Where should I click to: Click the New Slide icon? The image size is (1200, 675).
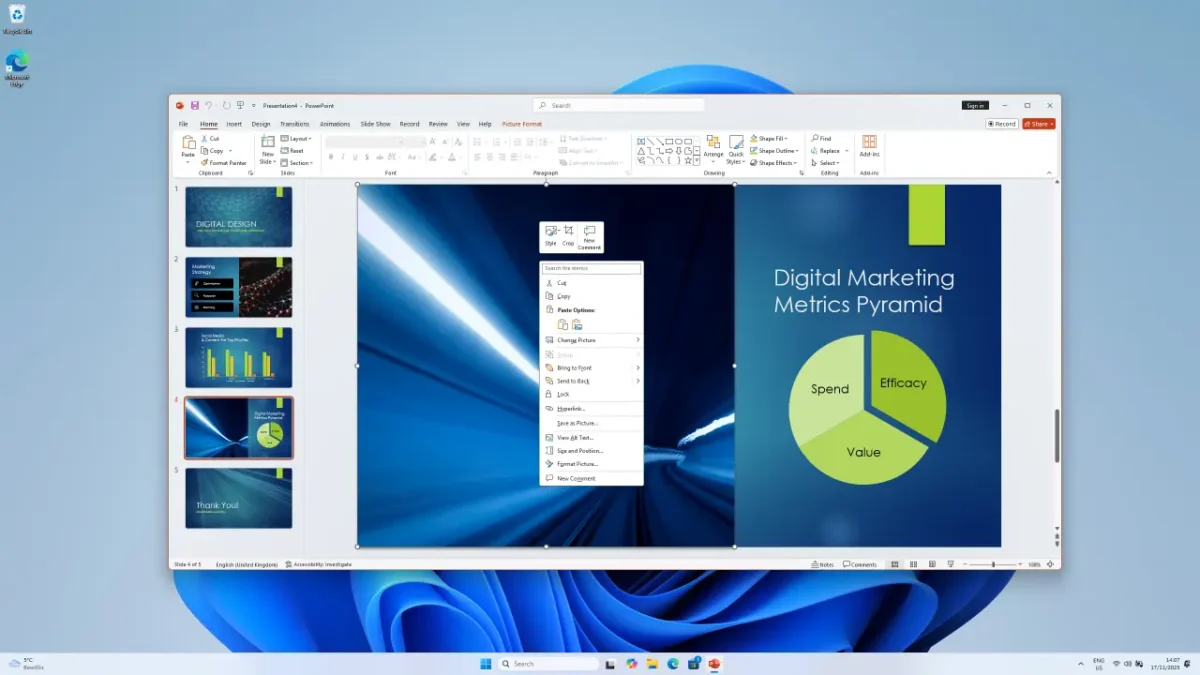coord(267,147)
